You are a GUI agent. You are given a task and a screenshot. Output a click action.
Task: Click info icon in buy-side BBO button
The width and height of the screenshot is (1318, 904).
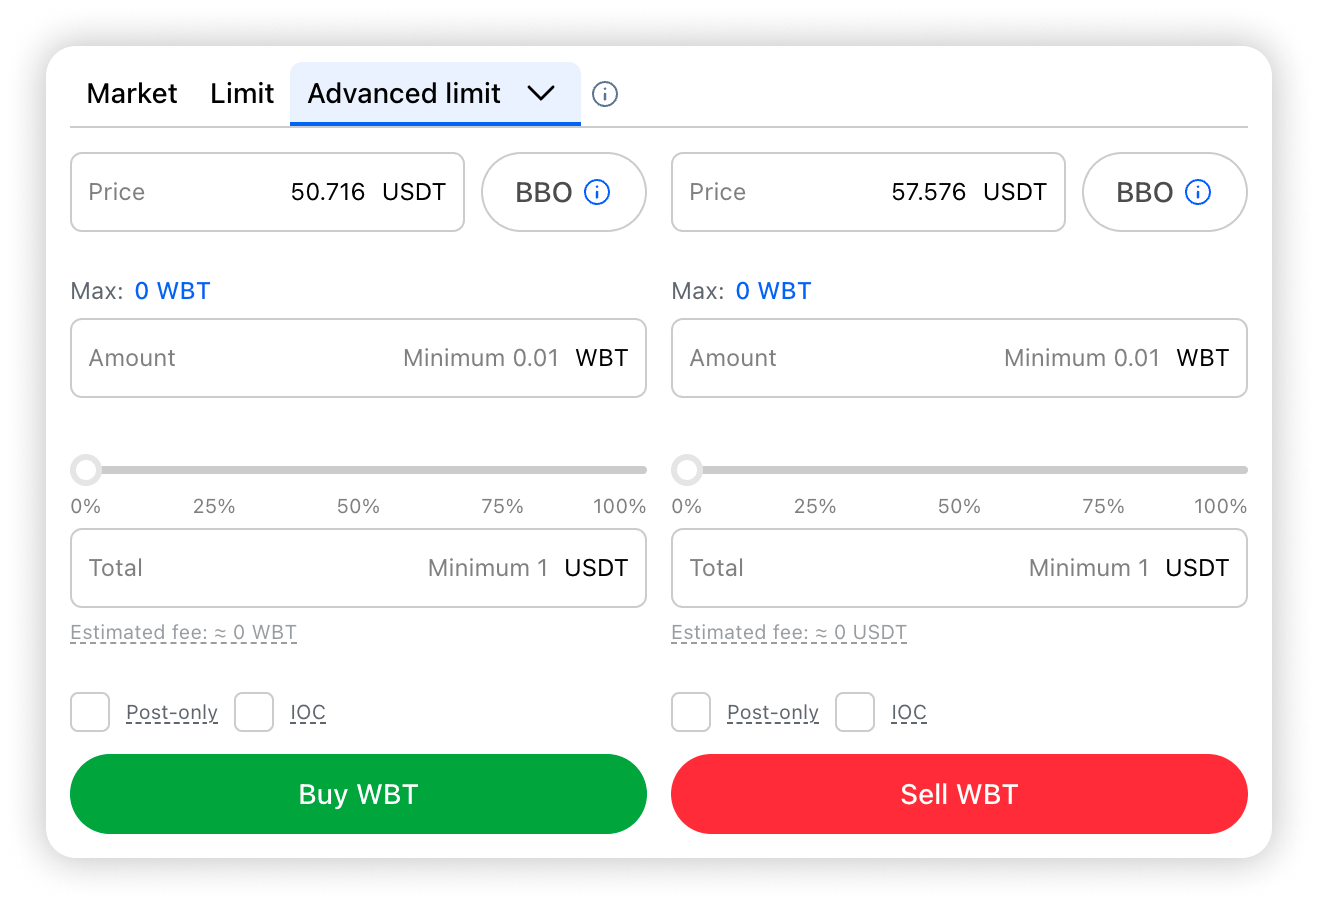click(597, 192)
